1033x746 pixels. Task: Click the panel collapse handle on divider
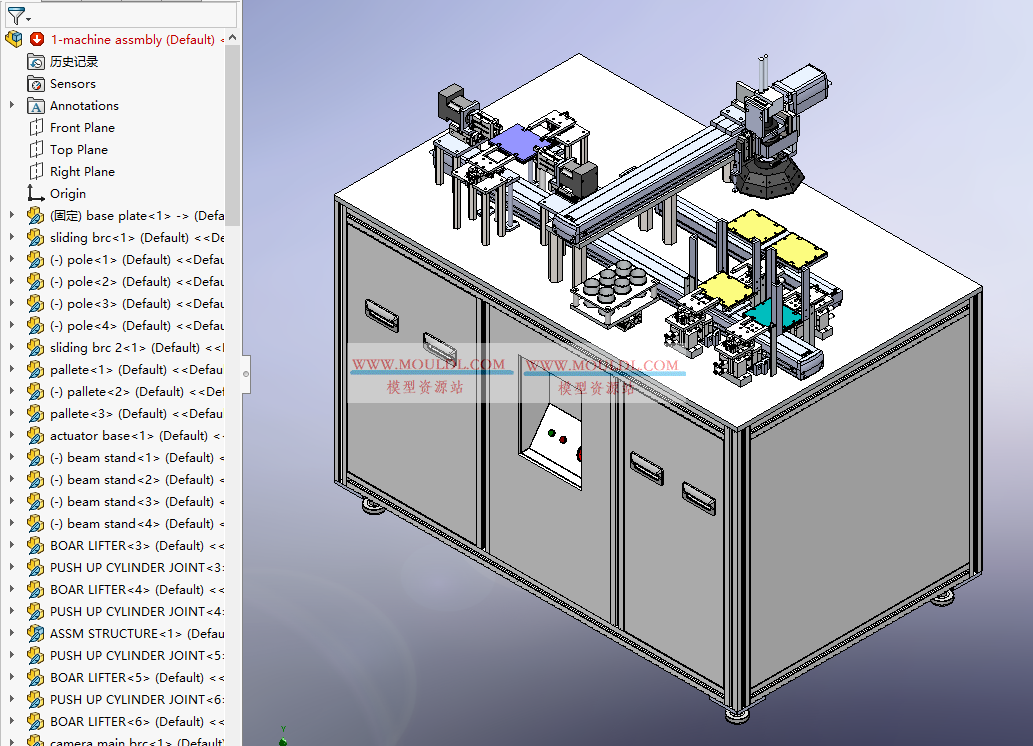tap(246, 374)
